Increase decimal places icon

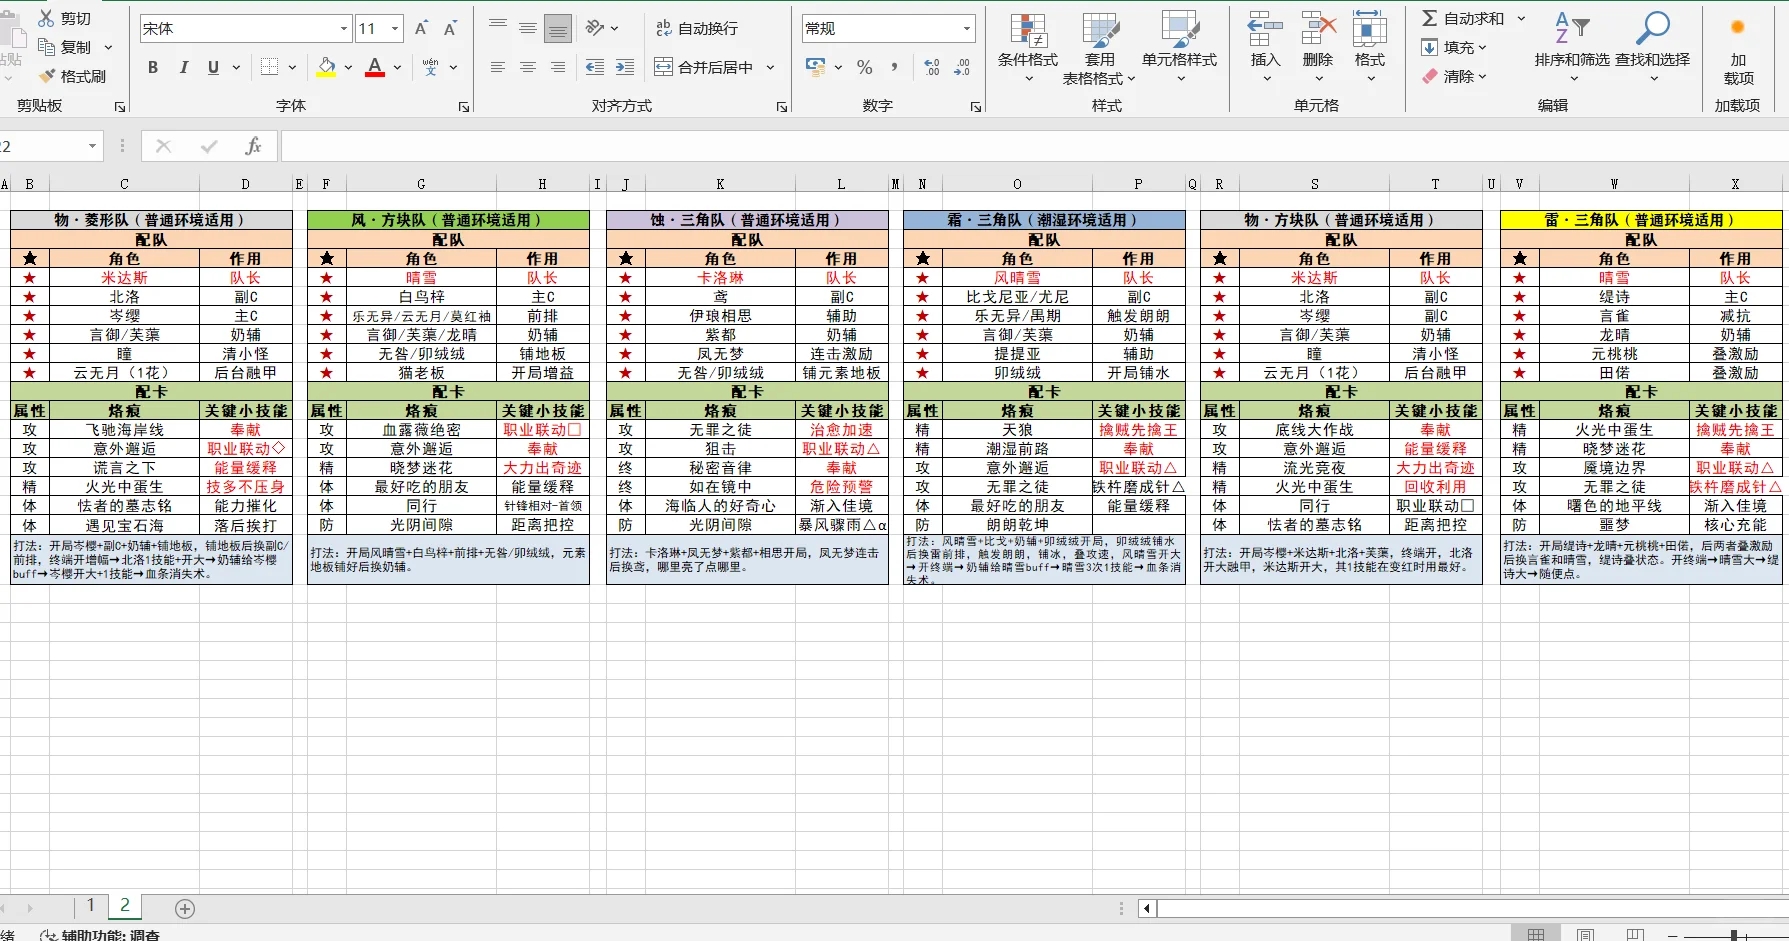point(932,67)
